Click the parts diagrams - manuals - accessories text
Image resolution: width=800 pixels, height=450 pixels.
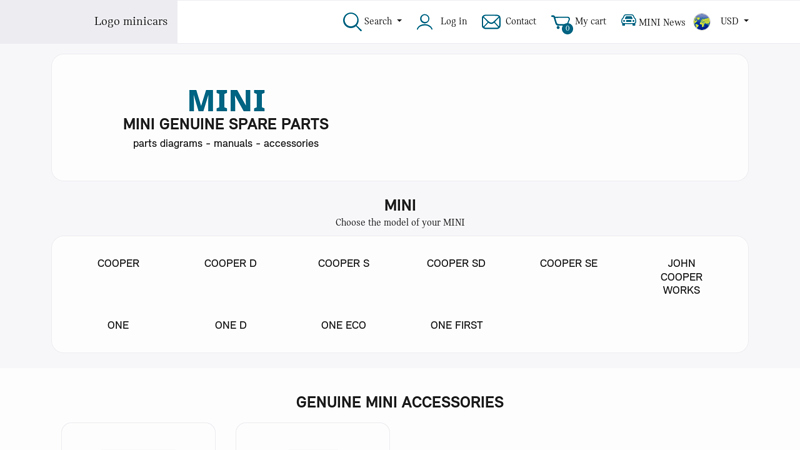[226, 143]
